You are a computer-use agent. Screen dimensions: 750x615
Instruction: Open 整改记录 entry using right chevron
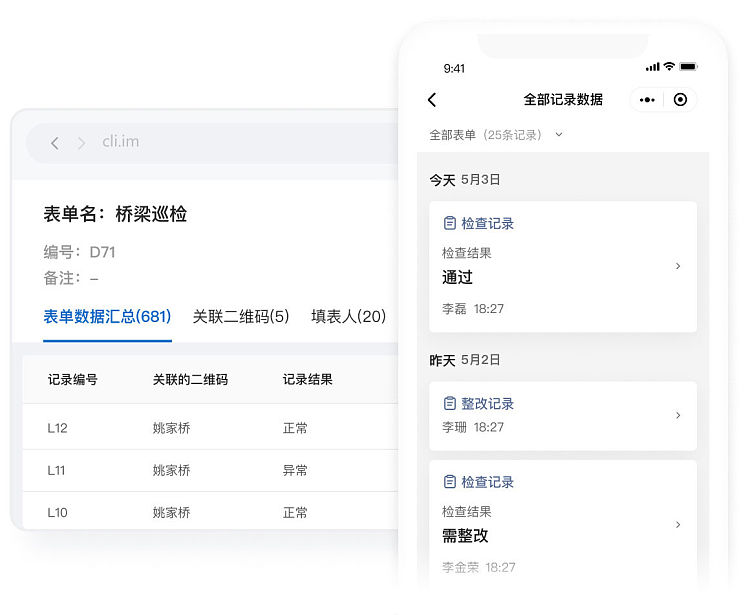(x=678, y=415)
